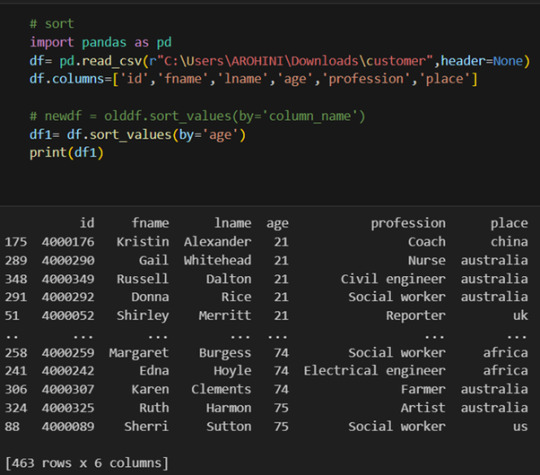Click the by='age' argument
Screen dimensions: 540x475
click(209, 134)
